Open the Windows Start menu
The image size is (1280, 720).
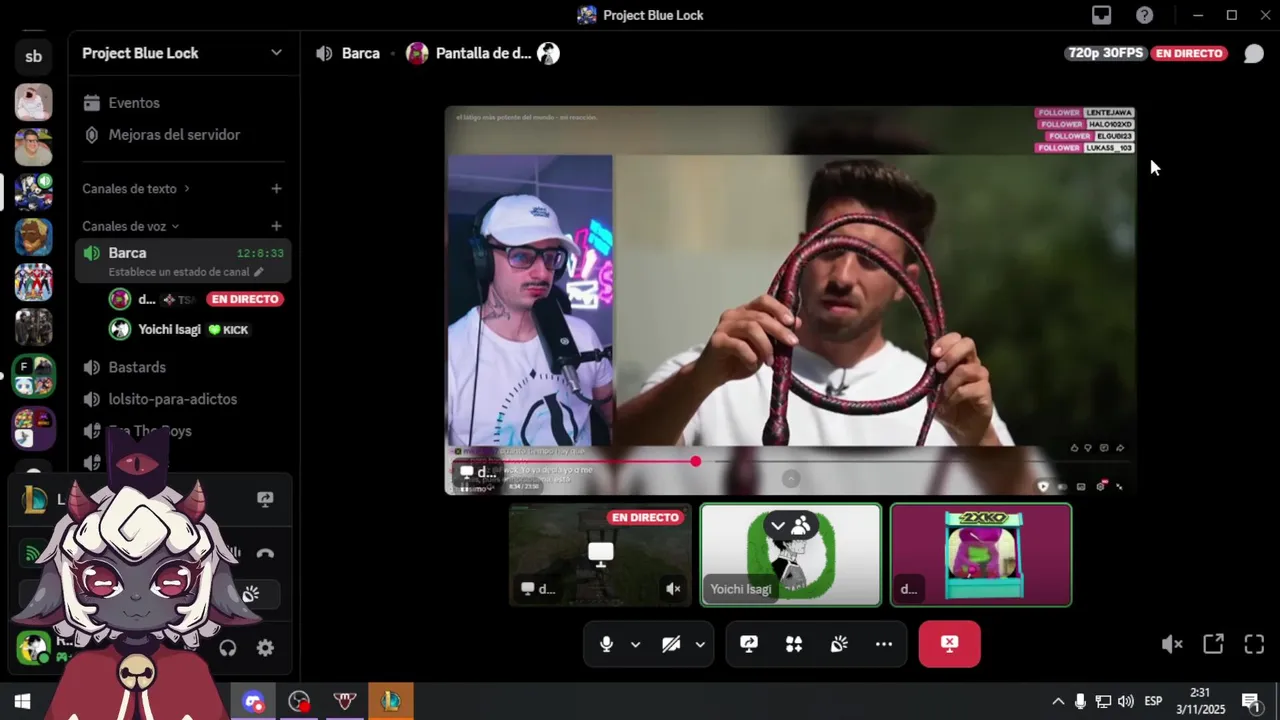click(22, 702)
